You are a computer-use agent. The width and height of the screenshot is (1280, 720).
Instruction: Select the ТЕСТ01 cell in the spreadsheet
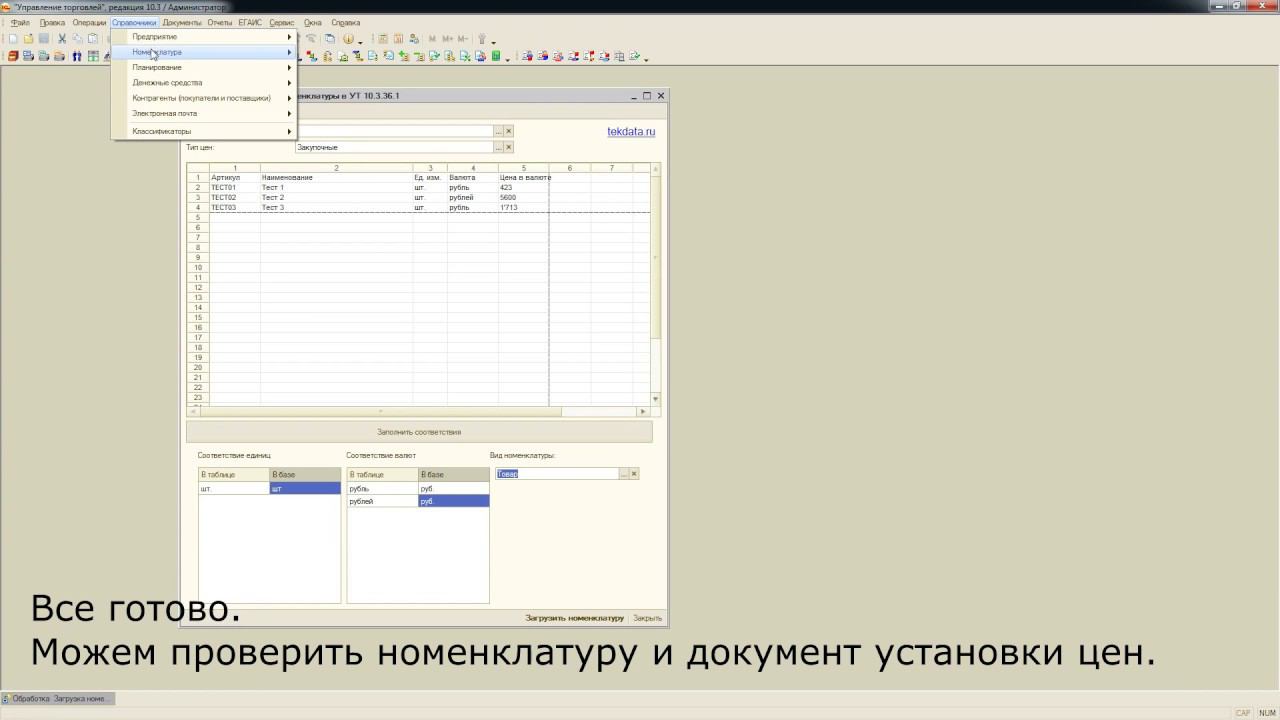tap(235, 187)
